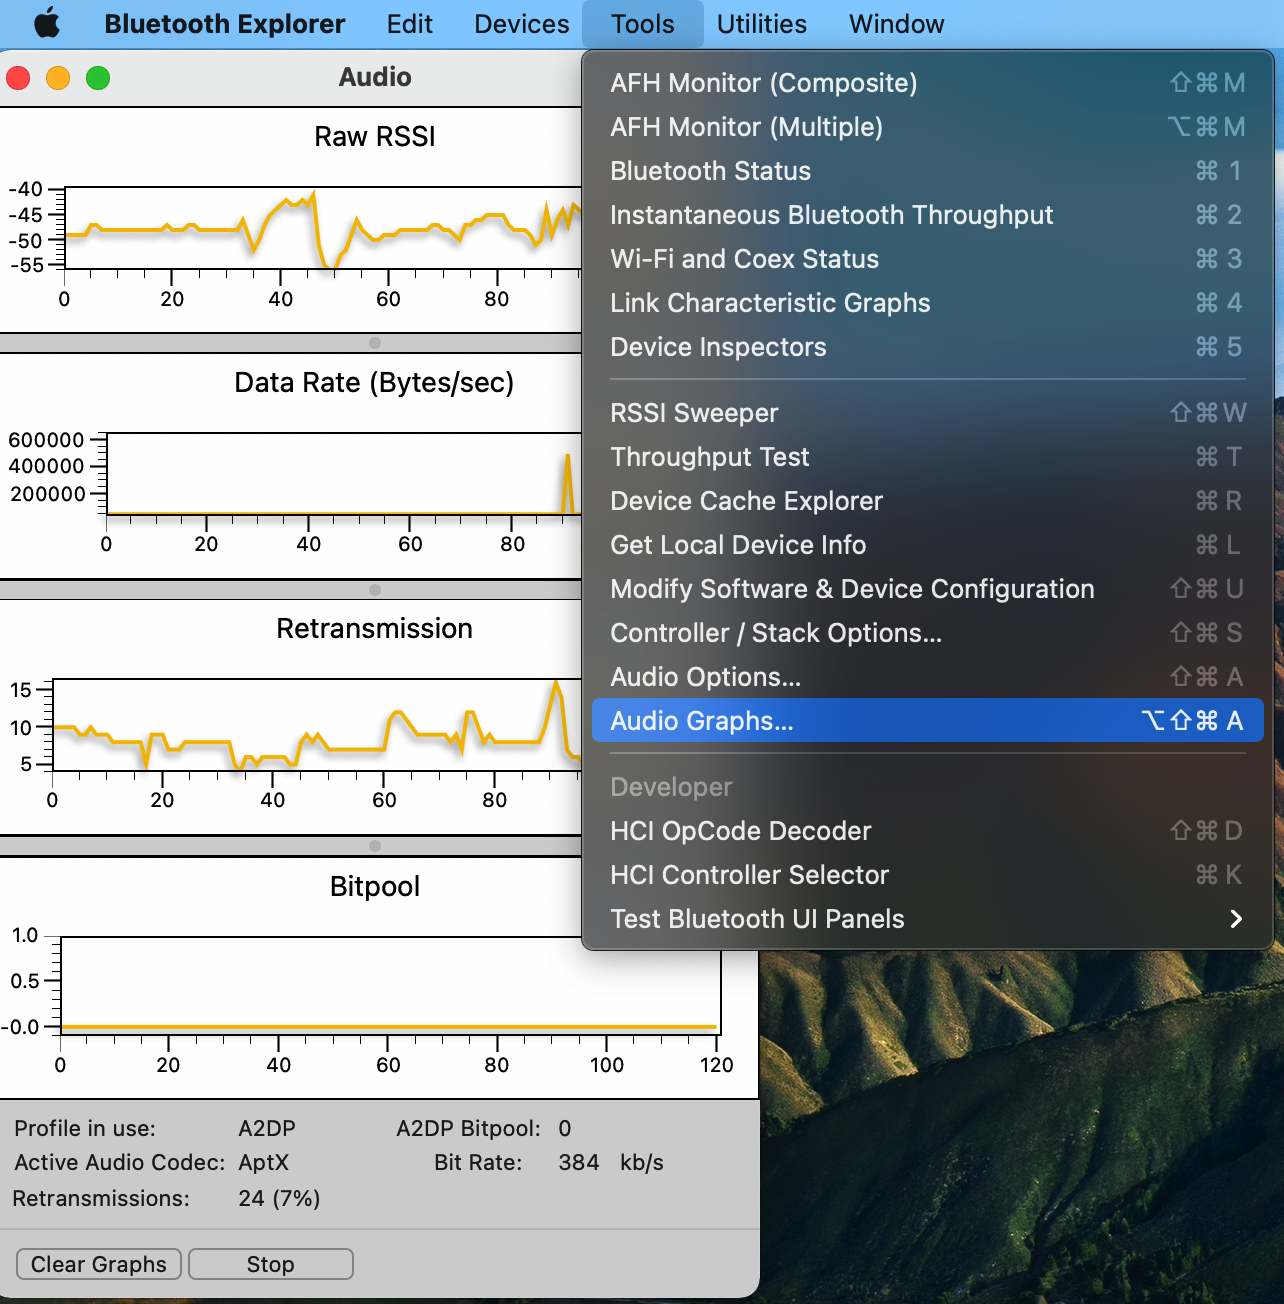Click the Clear Graphs button
This screenshot has width=1284, height=1304.
point(99,1264)
